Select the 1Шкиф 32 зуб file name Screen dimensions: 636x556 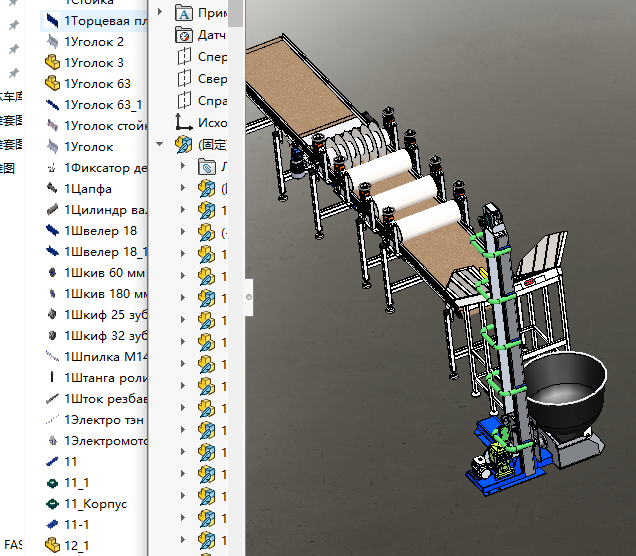(x=105, y=336)
